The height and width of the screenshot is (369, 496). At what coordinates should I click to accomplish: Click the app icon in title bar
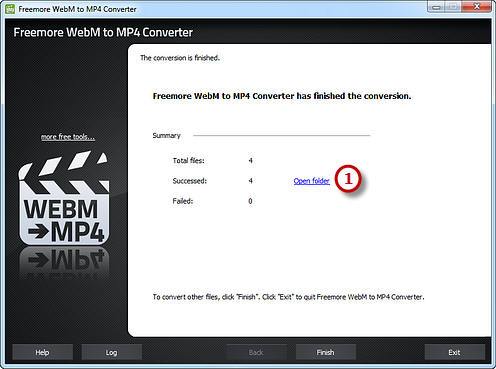10,9
